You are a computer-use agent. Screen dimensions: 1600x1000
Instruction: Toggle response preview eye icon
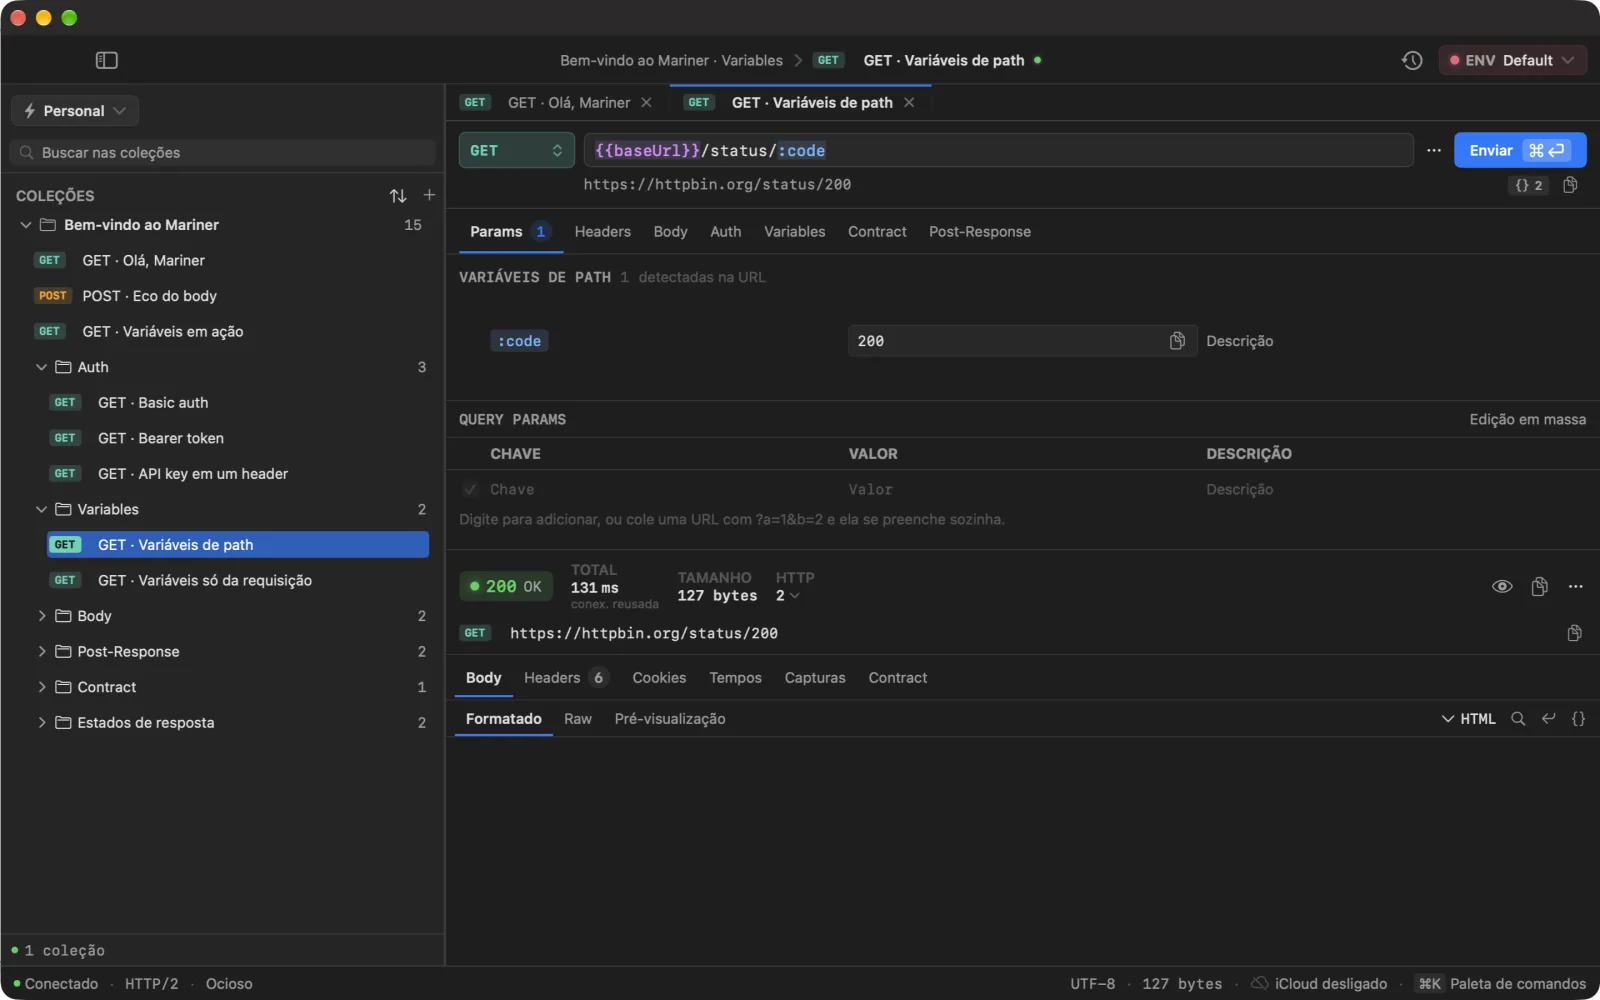pos(1502,587)
